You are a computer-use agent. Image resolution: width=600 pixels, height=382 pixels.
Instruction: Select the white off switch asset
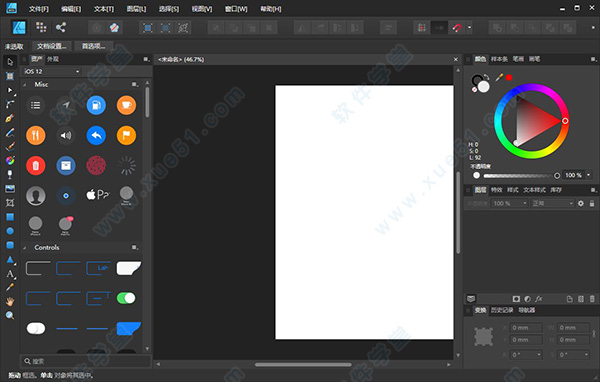pos(36,328)
